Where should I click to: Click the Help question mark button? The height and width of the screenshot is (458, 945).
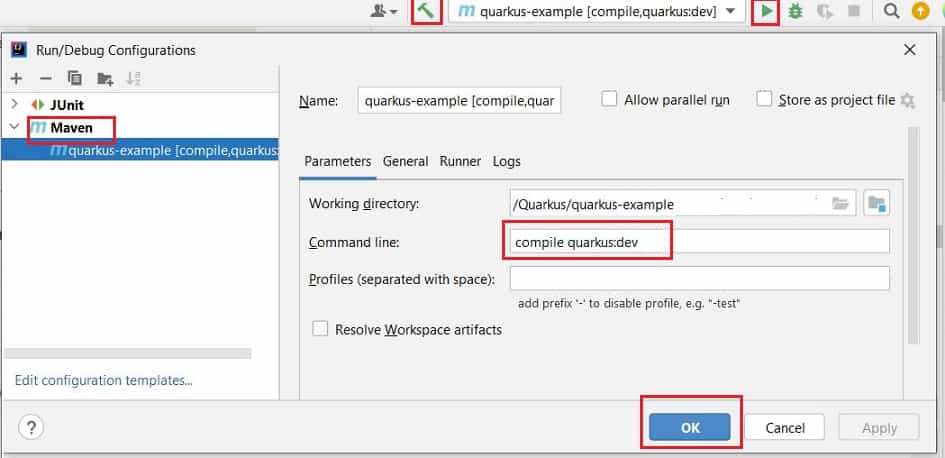31,428
